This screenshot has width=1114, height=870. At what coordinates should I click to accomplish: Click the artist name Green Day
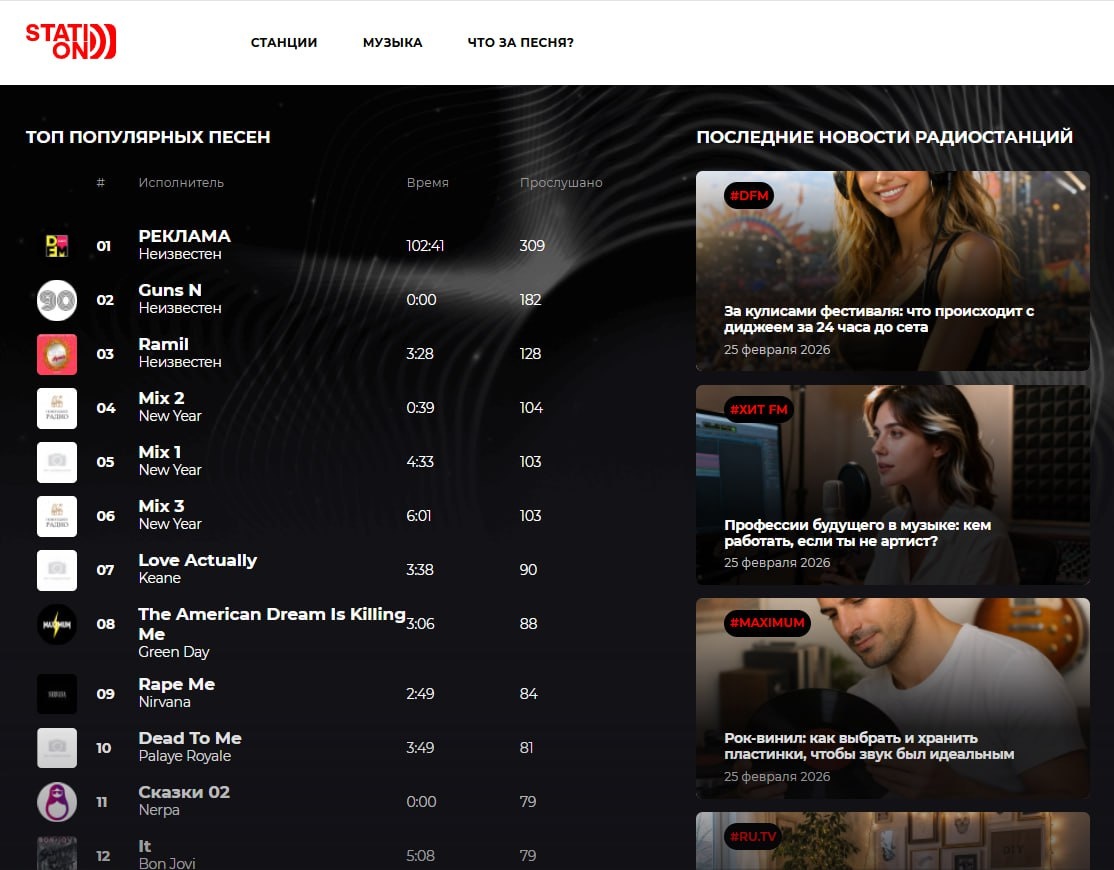174,652
